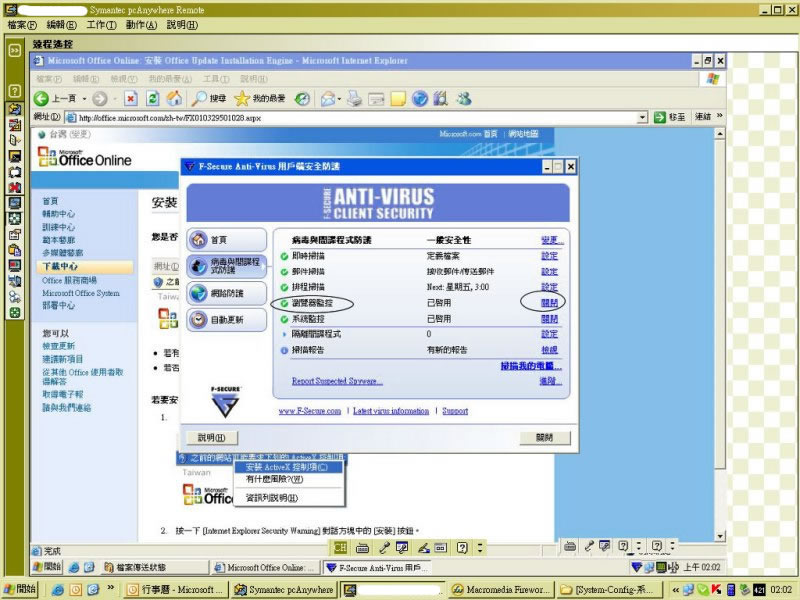This screenshot has width=800, height=600.
Task: Click 關閉 link for 瀏覽器監控
Action: [x=549, y=303]
